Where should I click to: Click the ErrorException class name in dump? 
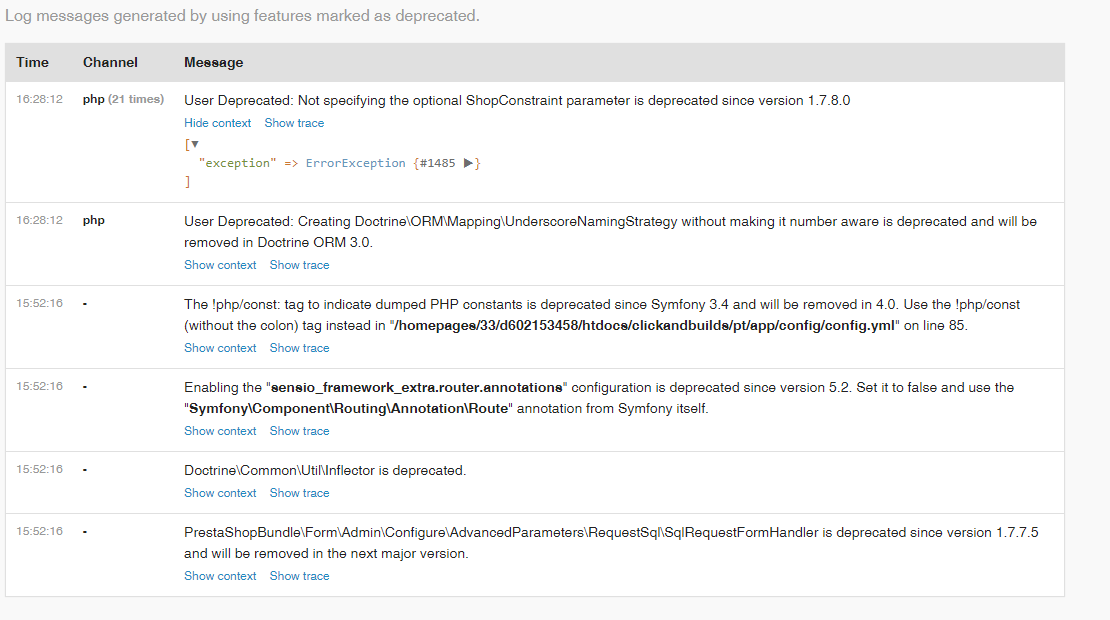point(355,163)
